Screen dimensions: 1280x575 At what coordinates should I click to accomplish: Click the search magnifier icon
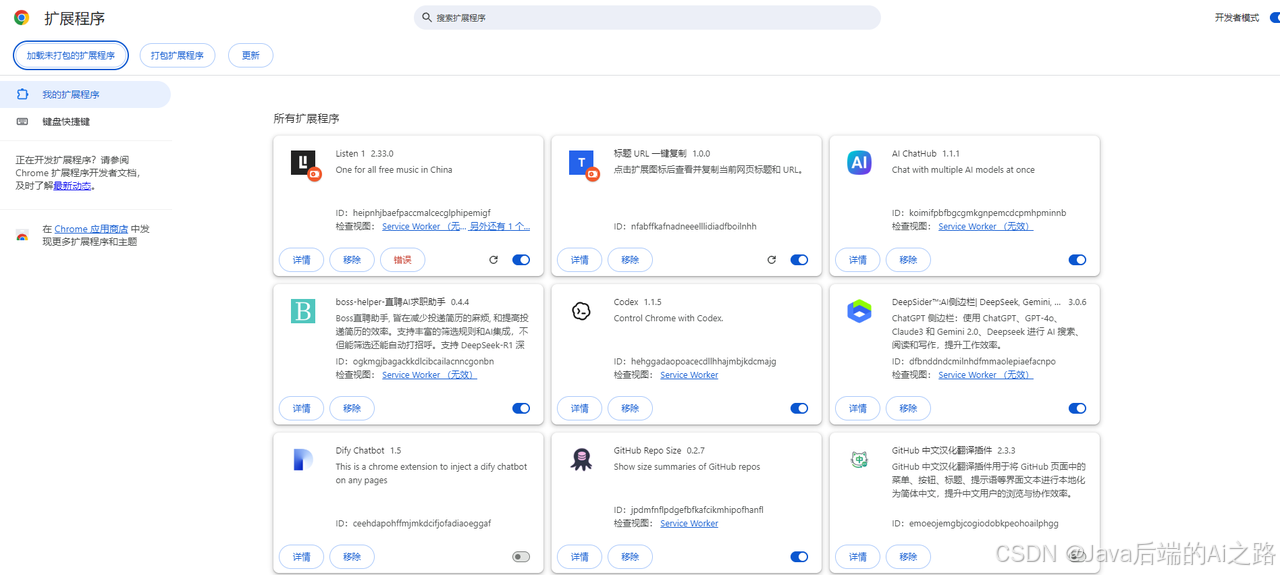pyautogui.click(x=427, y=18)
